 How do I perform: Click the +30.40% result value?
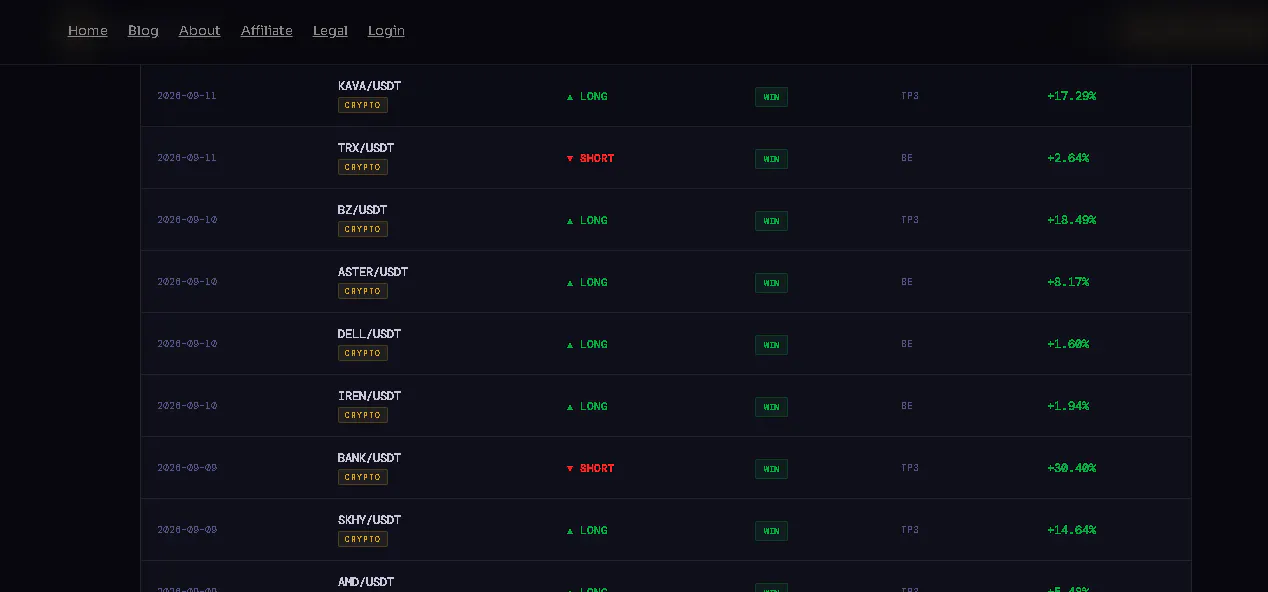(1072, 468)
